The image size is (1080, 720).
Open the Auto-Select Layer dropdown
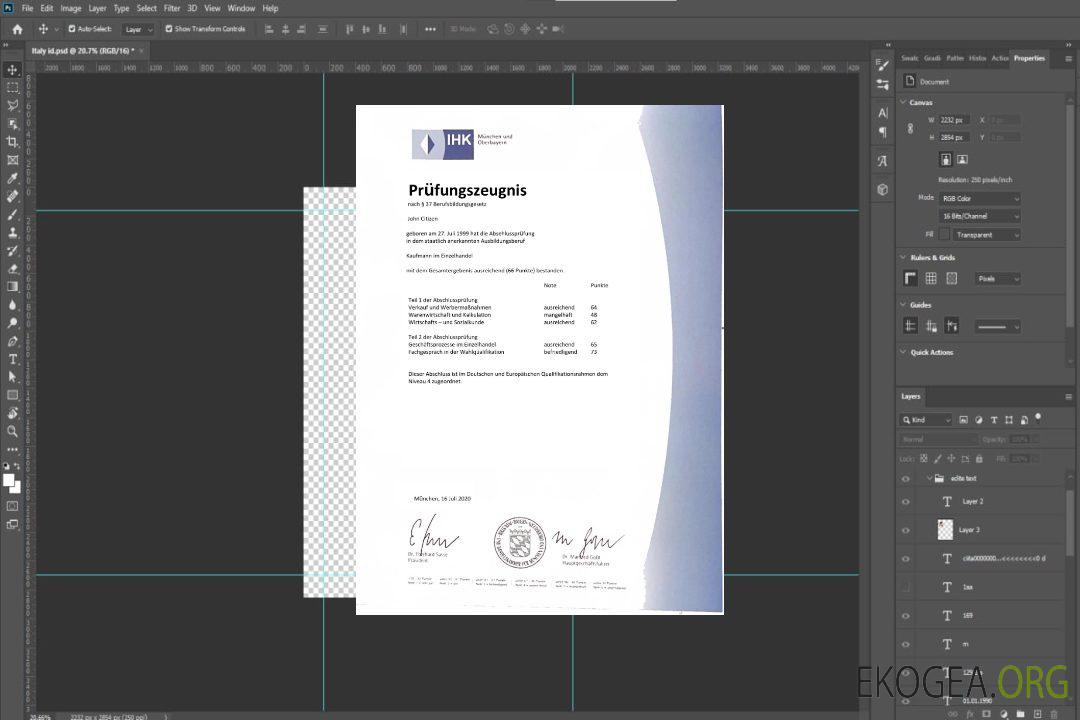tap(138, 30)
